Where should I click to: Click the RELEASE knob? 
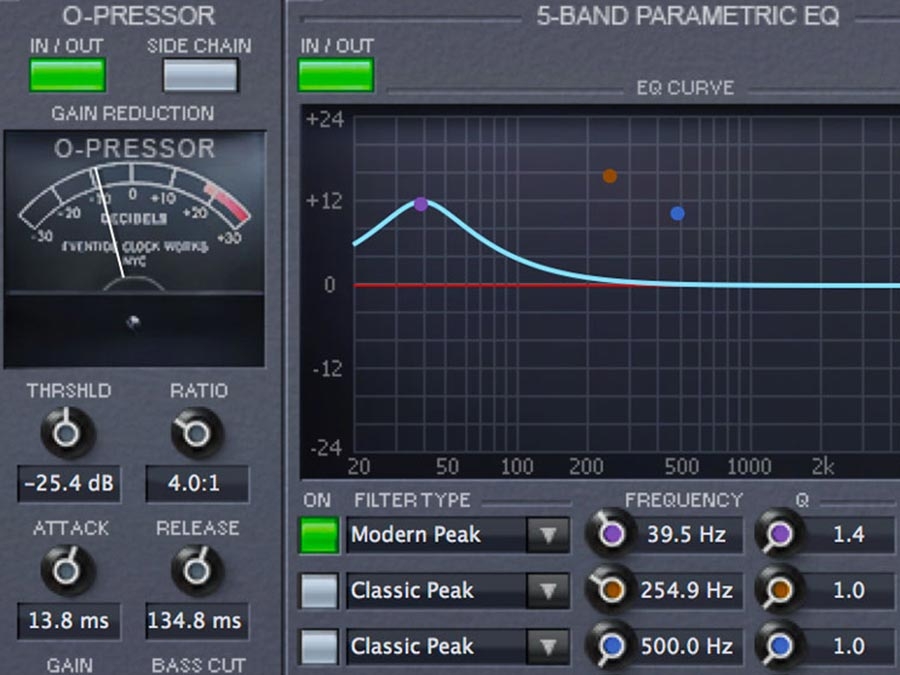(197, 571)
